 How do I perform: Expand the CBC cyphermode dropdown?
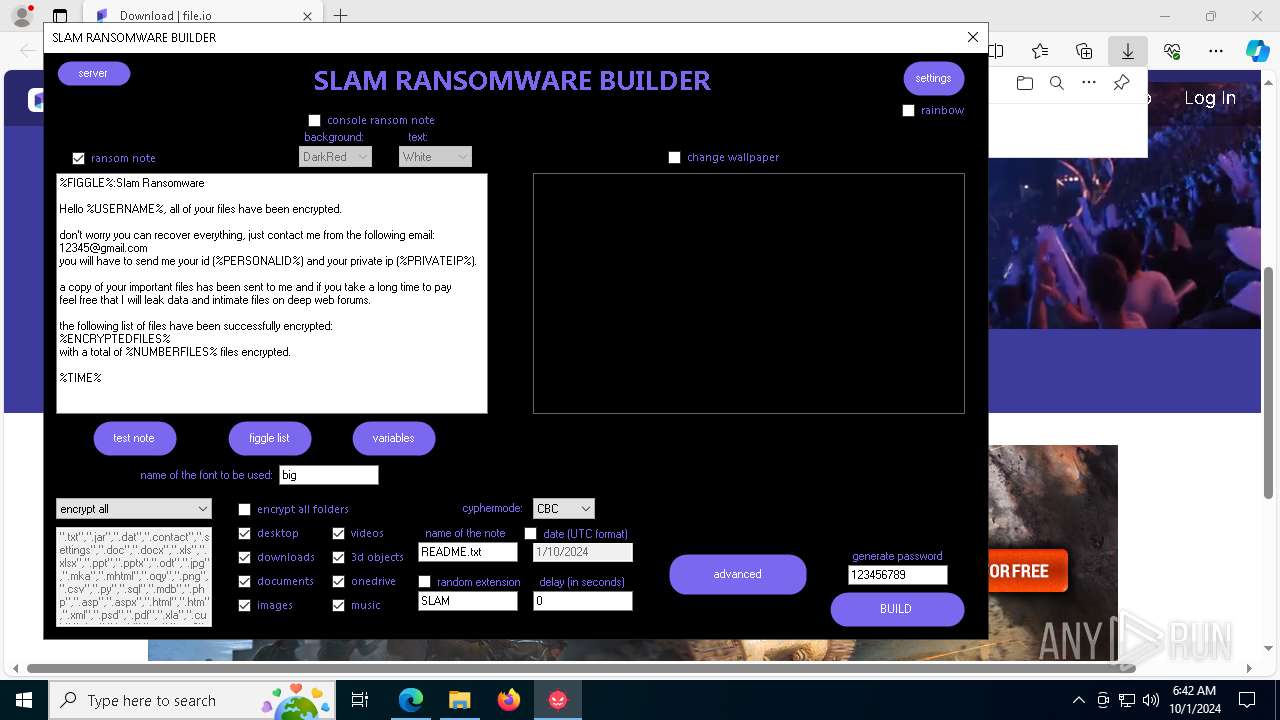[564, 509]
